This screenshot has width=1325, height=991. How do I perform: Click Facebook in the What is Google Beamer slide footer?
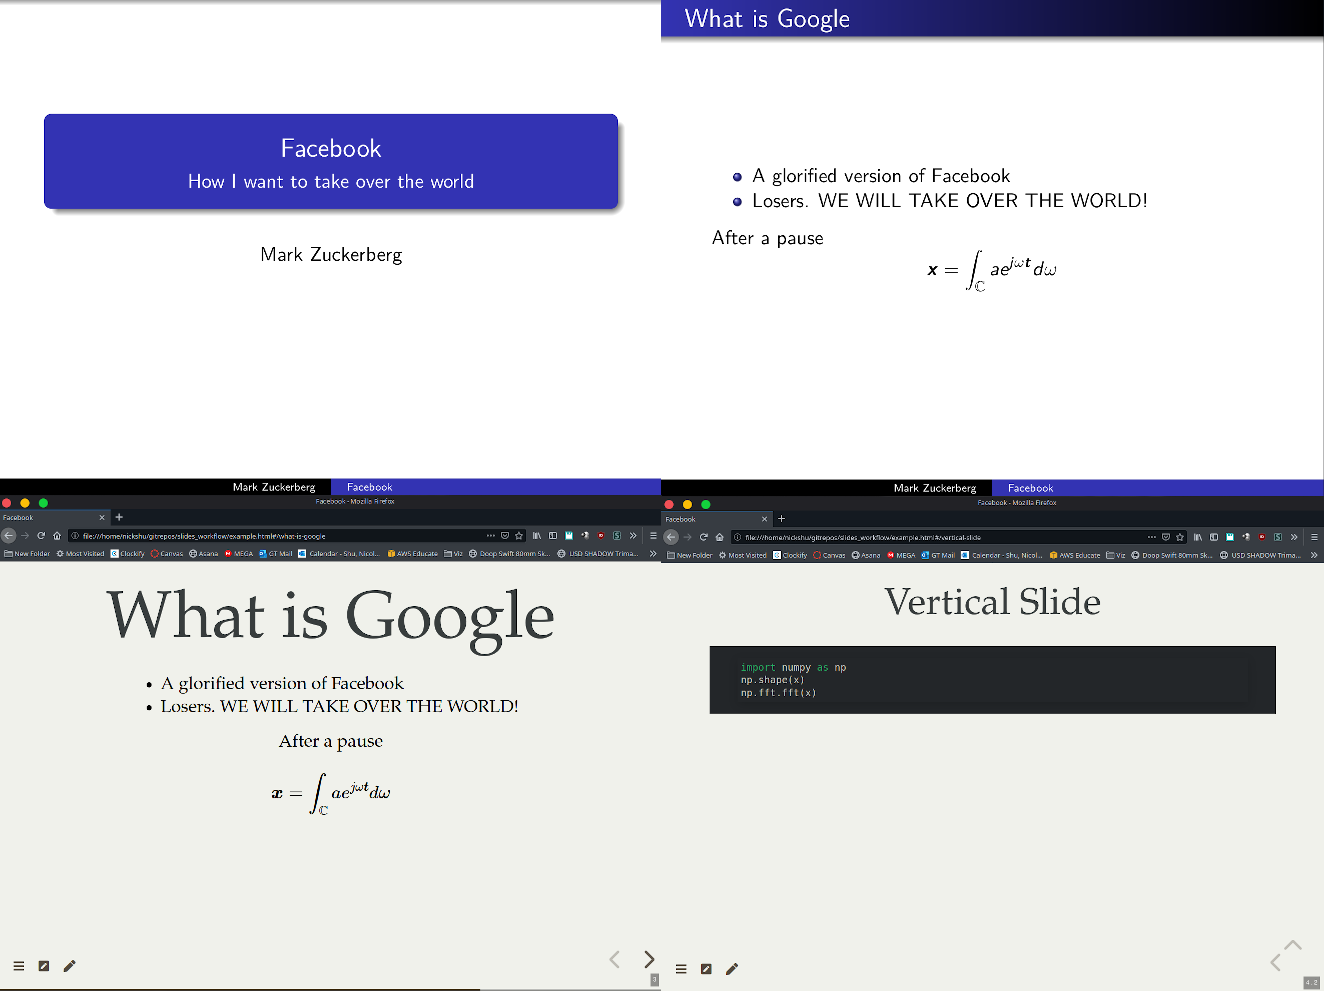pos(1031,488)
